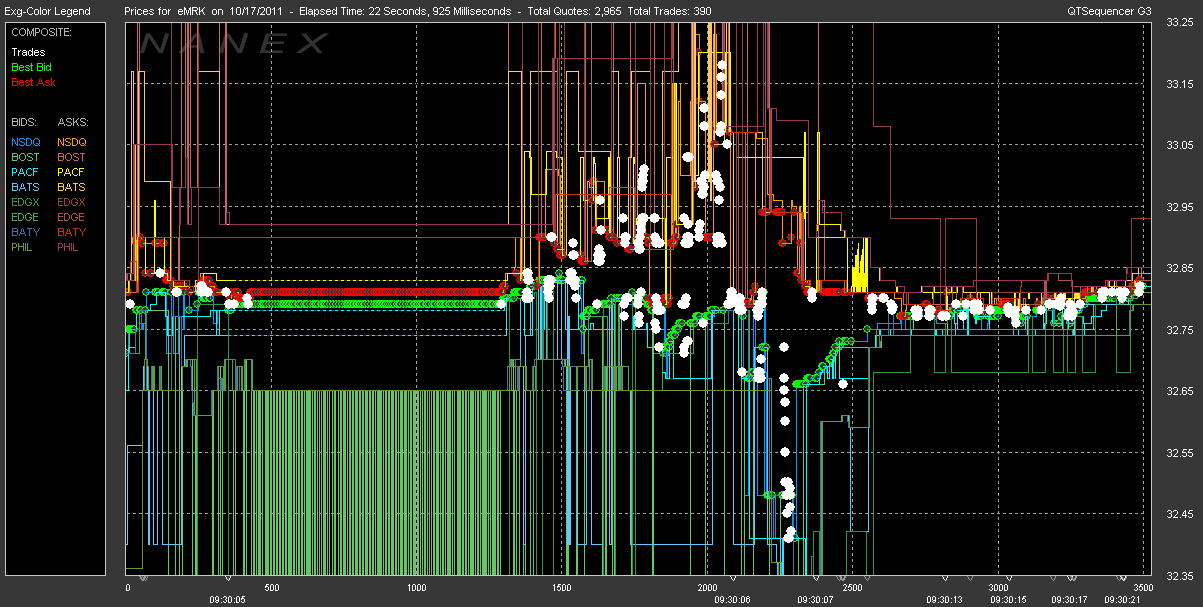This screenshot has height=607, width=1203.
Task: Select the BATY entry under ASKS
Action: click(x=71, y=232)
